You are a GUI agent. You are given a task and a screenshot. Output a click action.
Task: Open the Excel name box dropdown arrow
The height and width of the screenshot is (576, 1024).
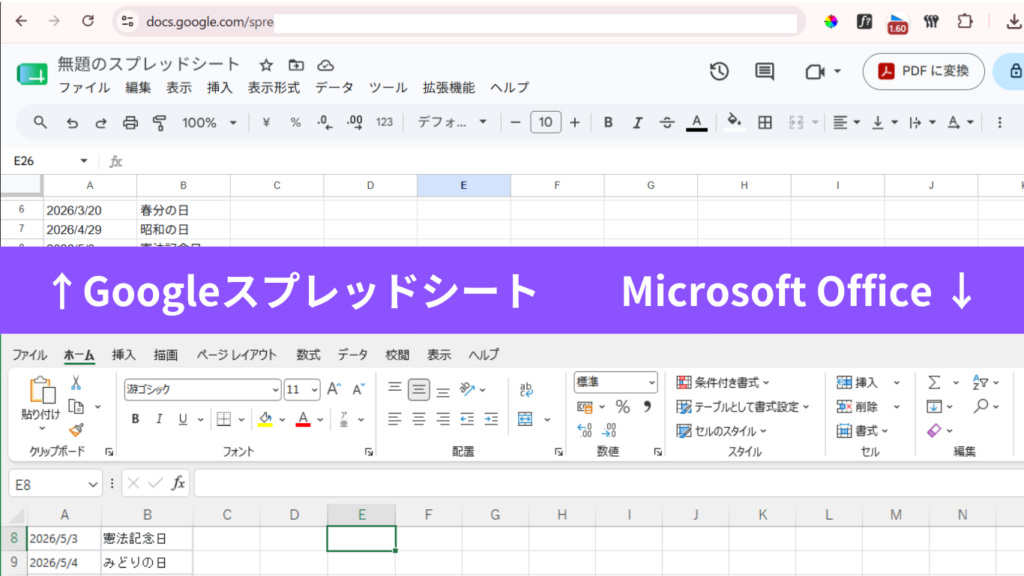click(92, 485)
